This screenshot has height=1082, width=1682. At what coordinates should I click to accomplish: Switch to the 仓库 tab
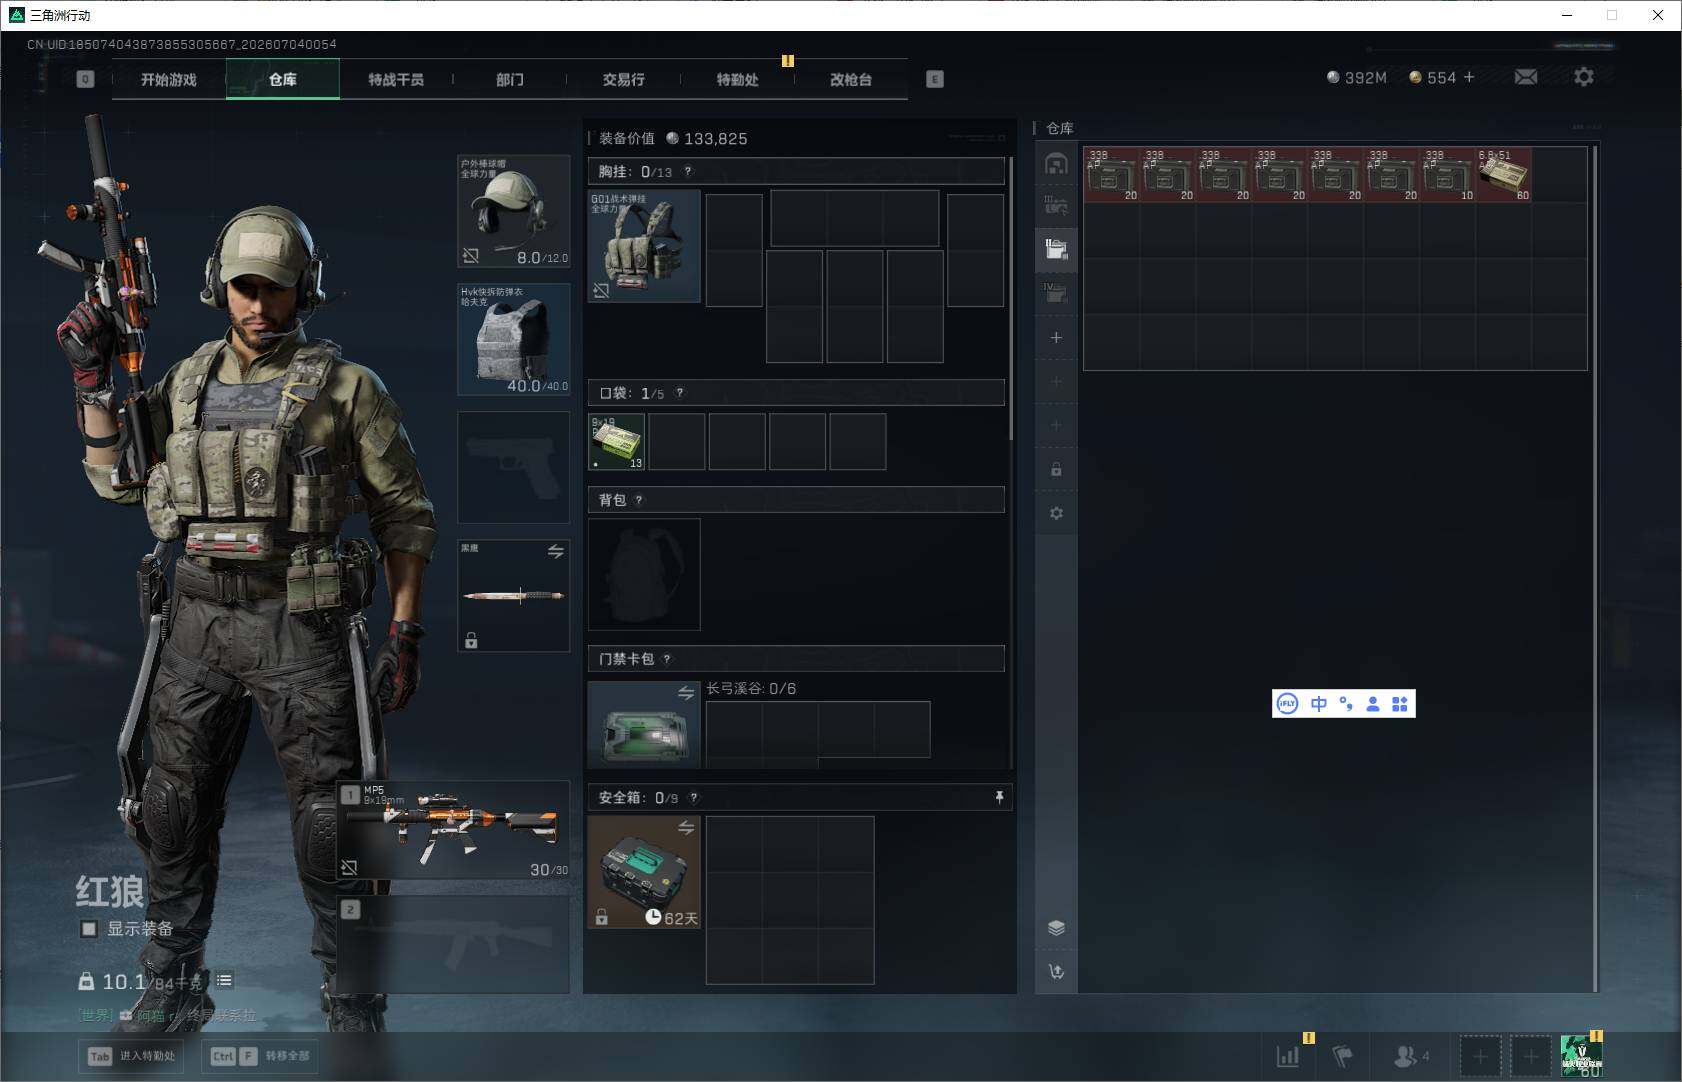283,79
